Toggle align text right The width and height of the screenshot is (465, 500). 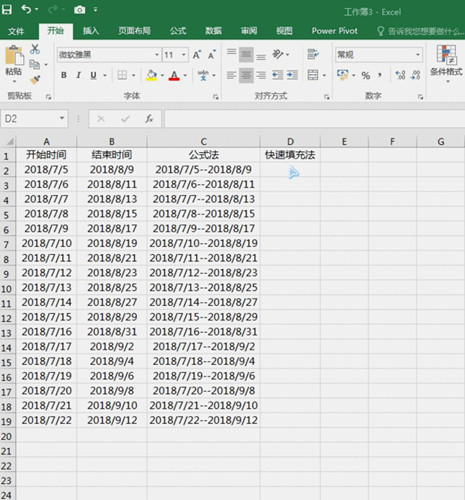point(261,75)
